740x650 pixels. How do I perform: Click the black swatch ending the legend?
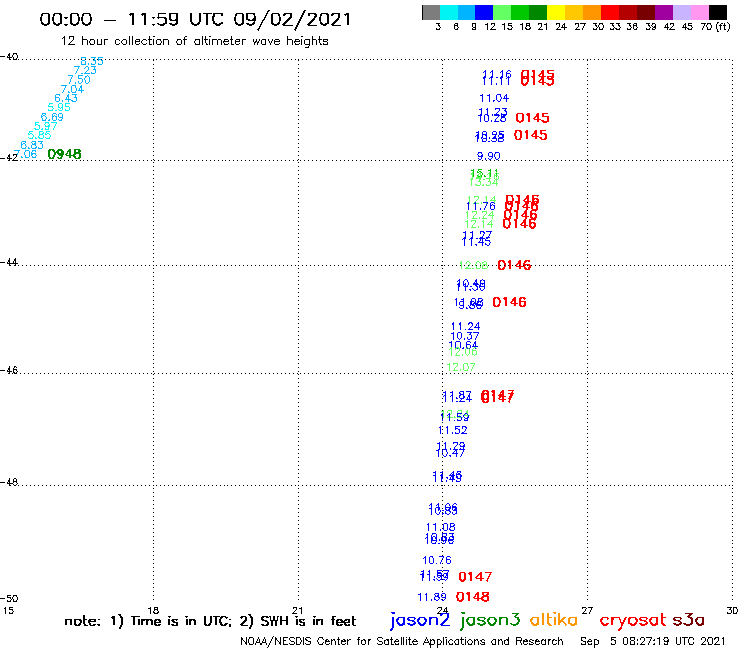718,12
